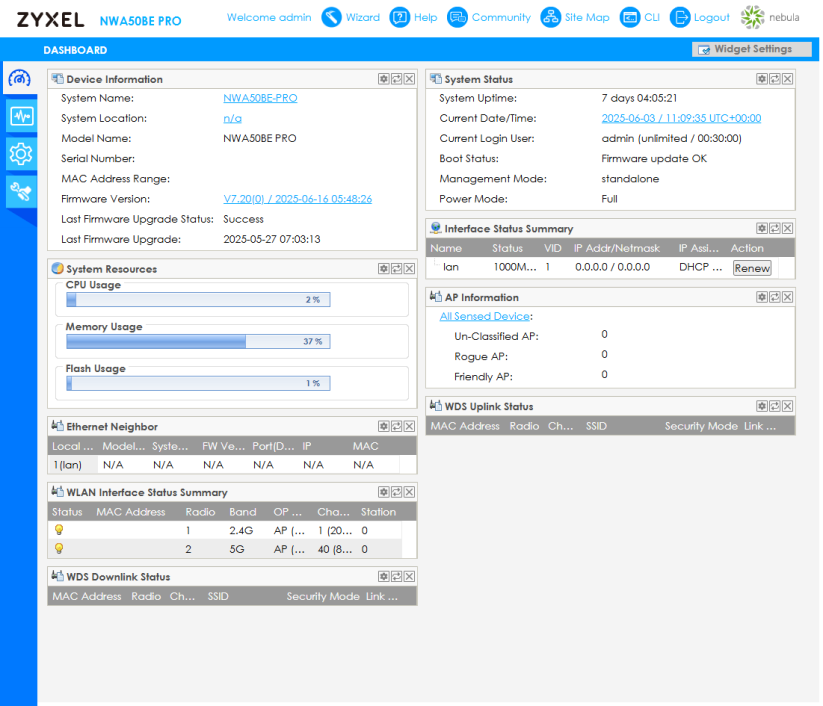Open the Dashboard sidebar icon
Viewport: 823px width, 706px height.
[20, 79]
